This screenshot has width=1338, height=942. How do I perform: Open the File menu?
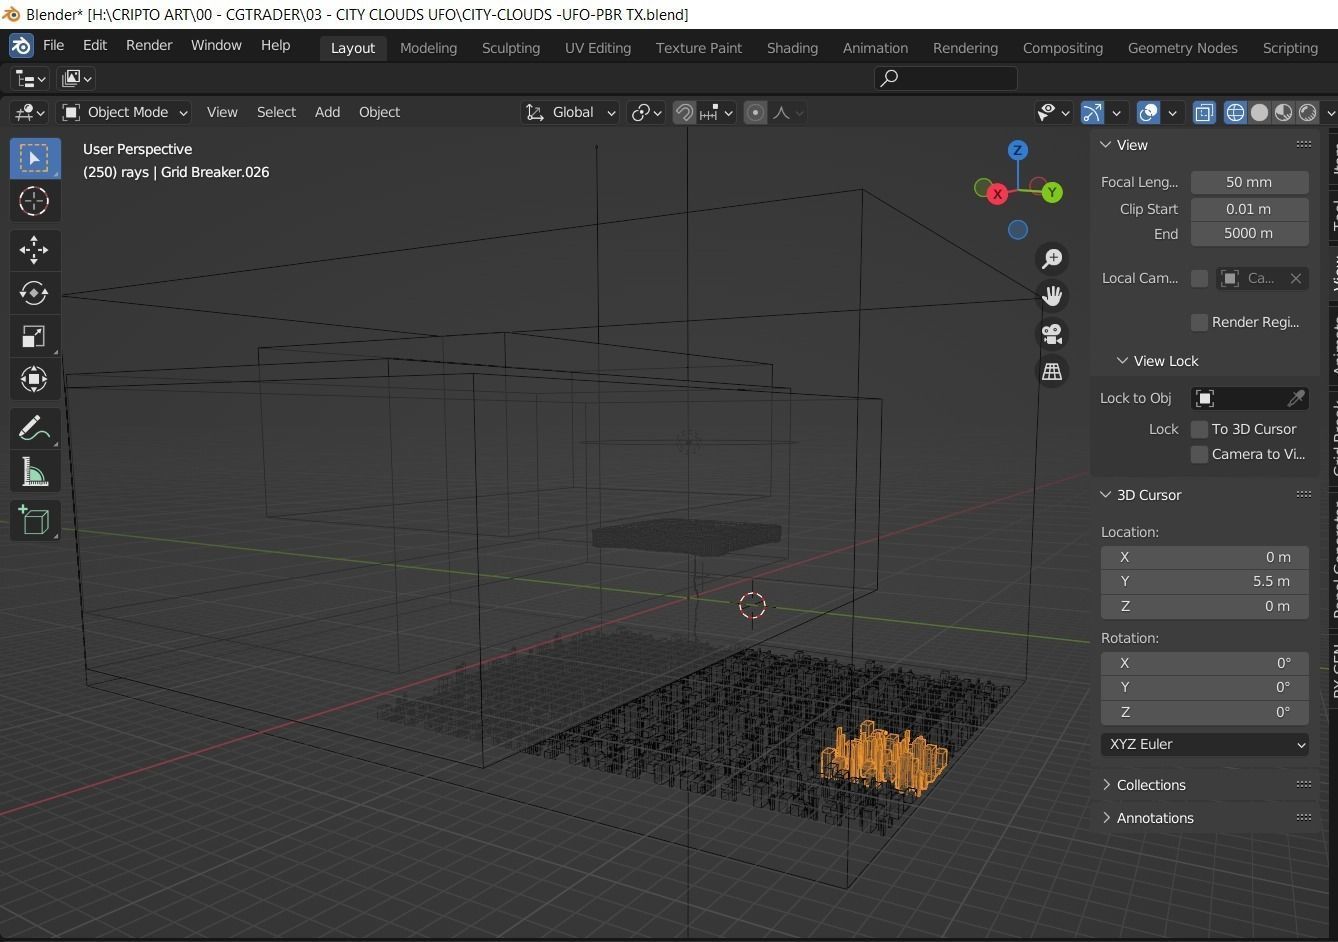[53, 46]
